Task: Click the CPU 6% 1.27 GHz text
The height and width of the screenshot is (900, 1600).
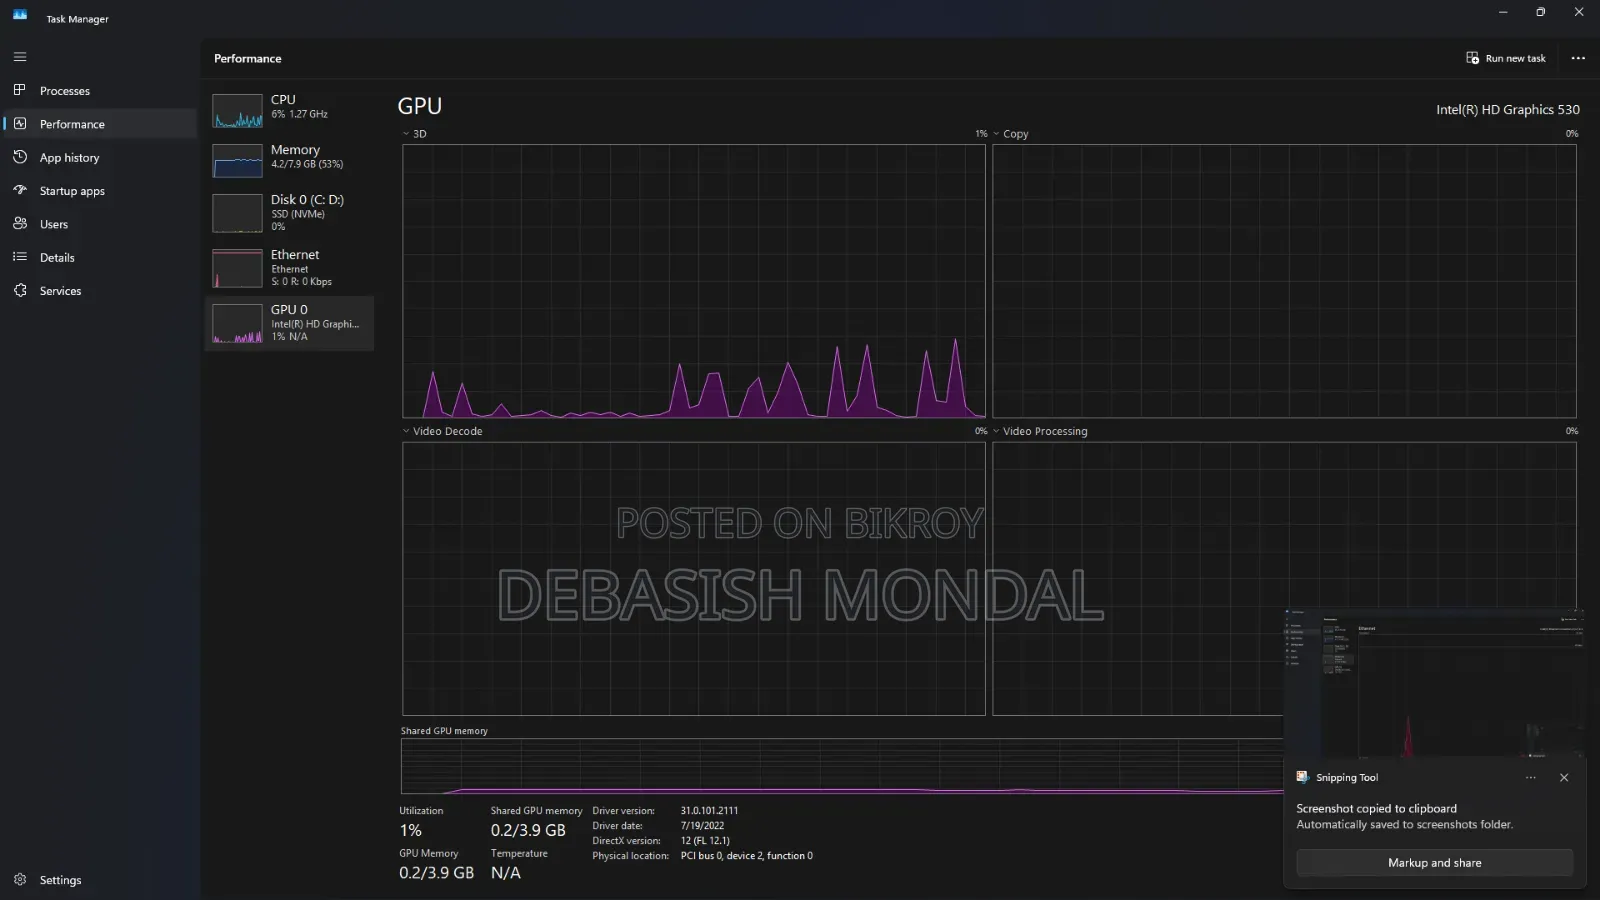Action: [x=300, y=114]
